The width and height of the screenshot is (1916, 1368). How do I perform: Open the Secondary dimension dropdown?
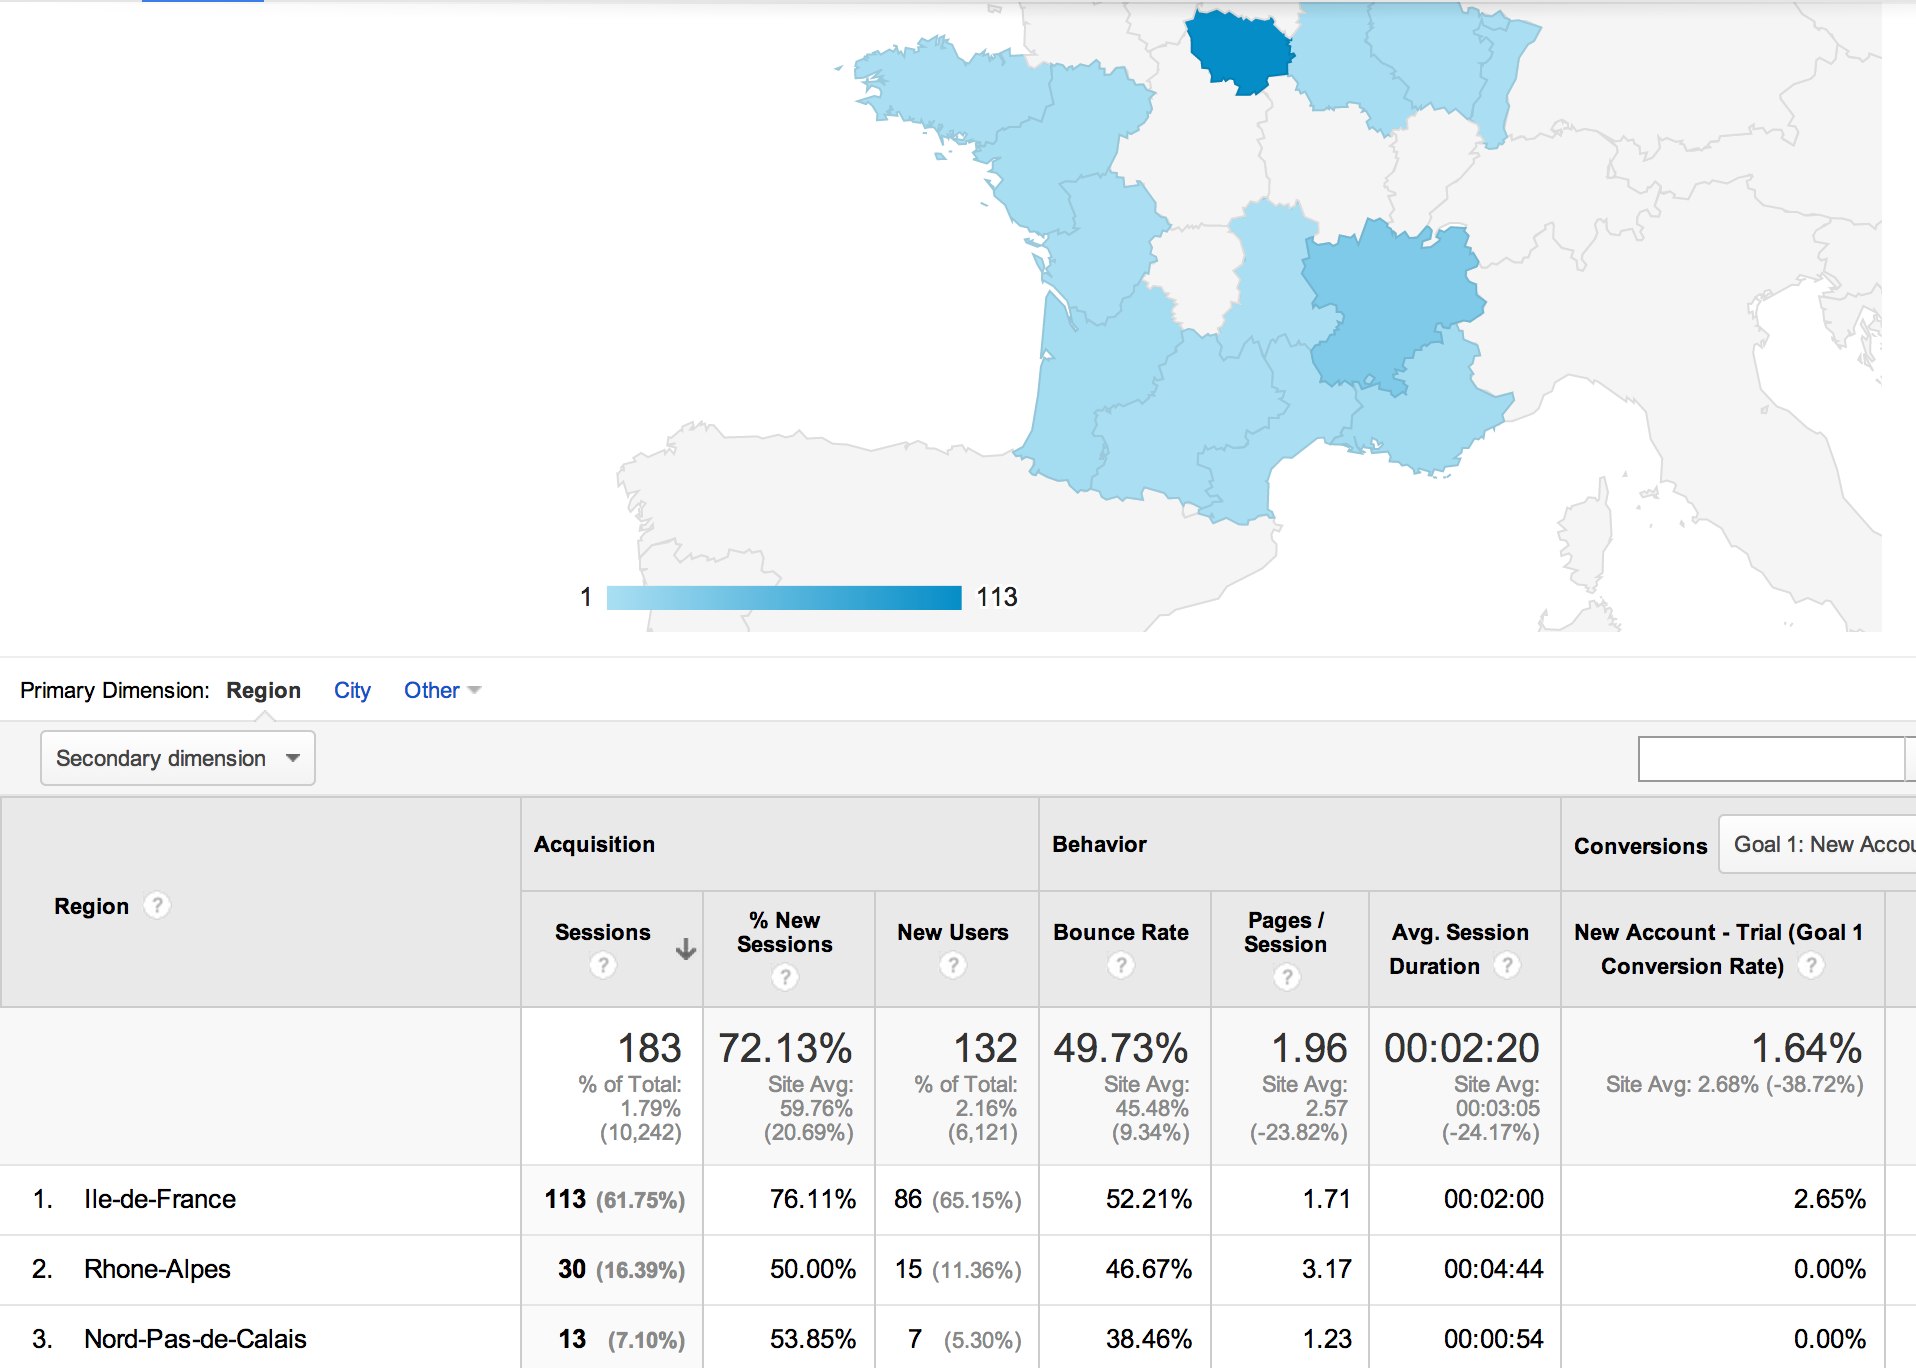point(178,758)
